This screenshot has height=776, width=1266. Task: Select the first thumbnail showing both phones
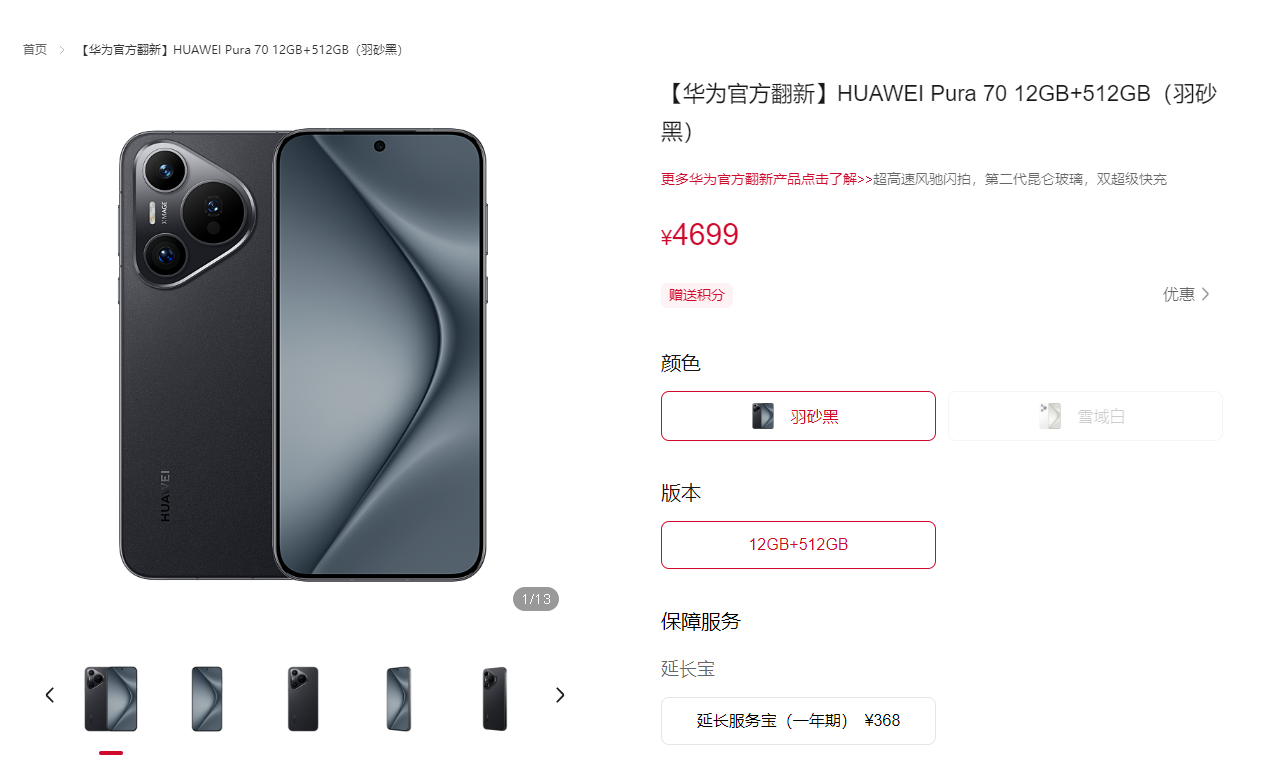(x=111, y=699)
